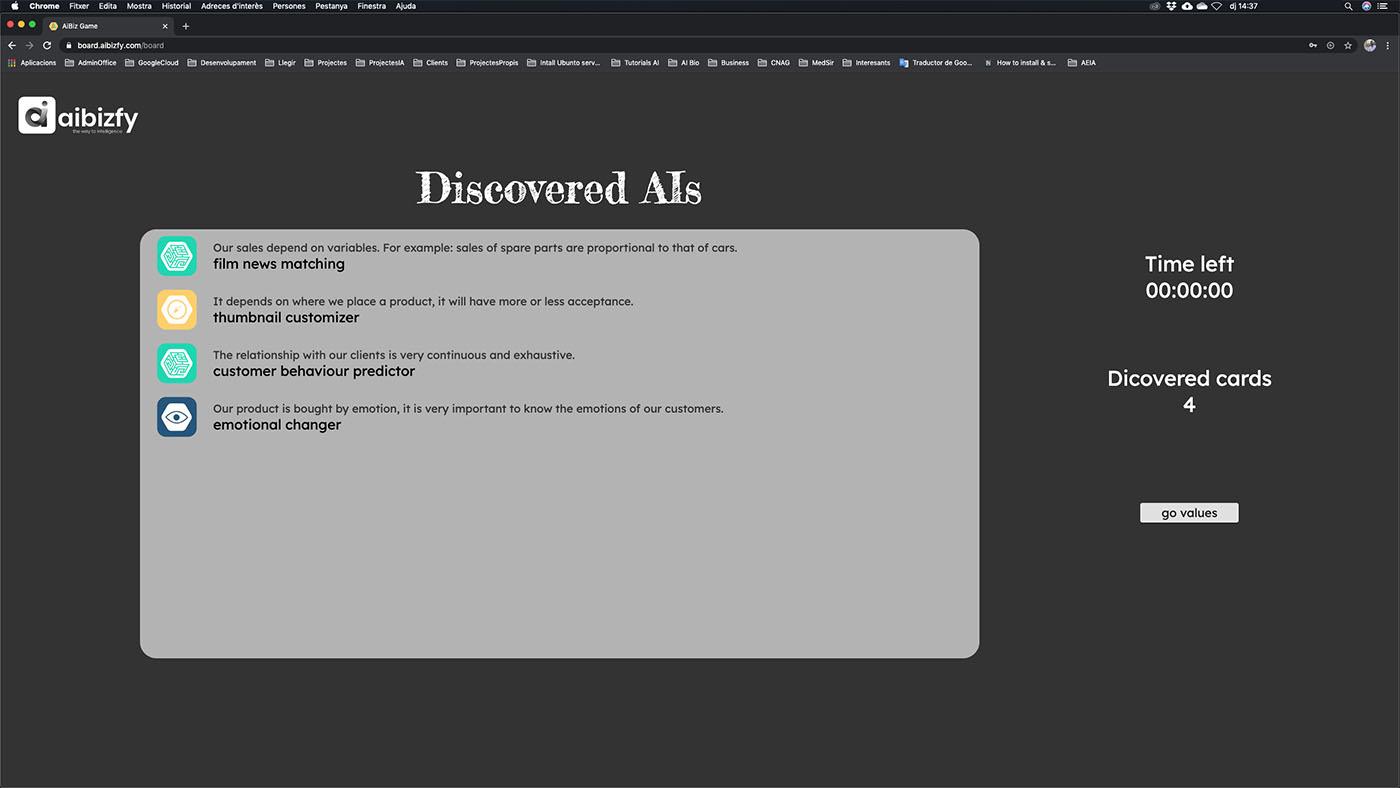Select the AiBiz Game tab
1400x788 pixels.
(x=108, y=26)
